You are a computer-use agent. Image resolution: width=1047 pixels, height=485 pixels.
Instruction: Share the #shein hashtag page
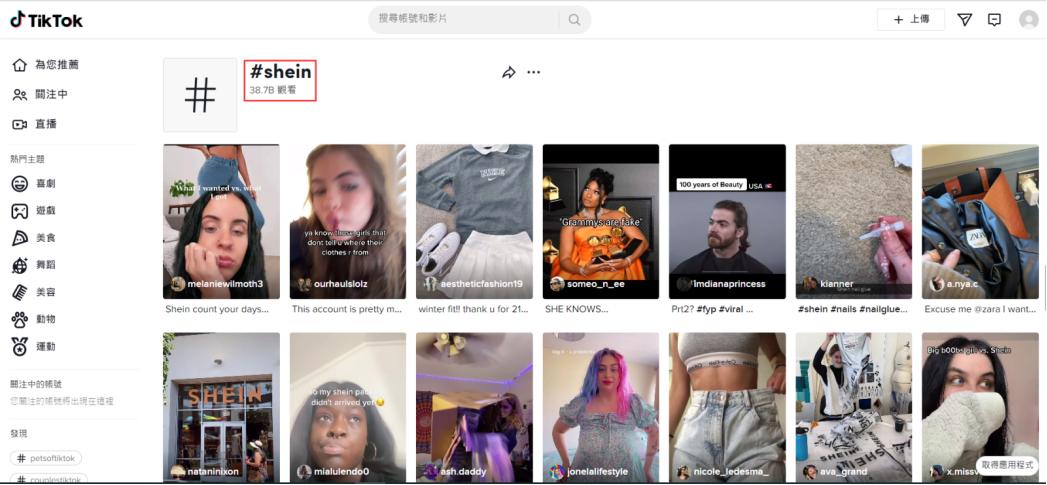coord(509,72)
